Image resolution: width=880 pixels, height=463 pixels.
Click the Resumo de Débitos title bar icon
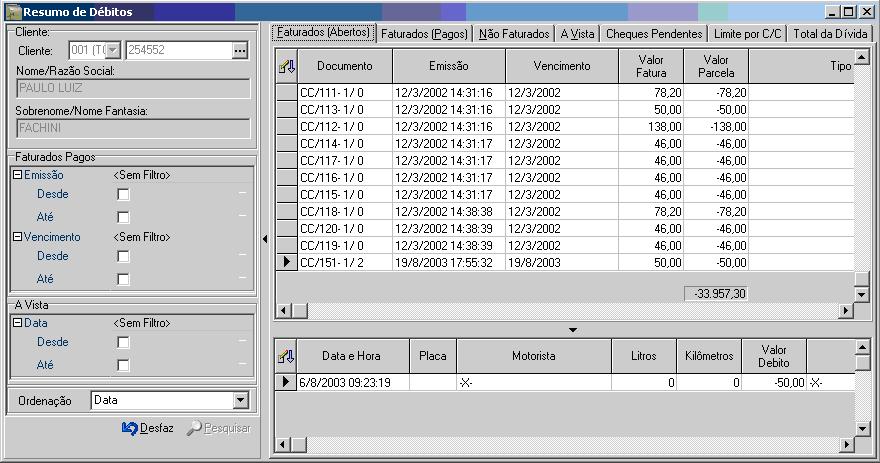pyautogui.click(x=13, y=12)
